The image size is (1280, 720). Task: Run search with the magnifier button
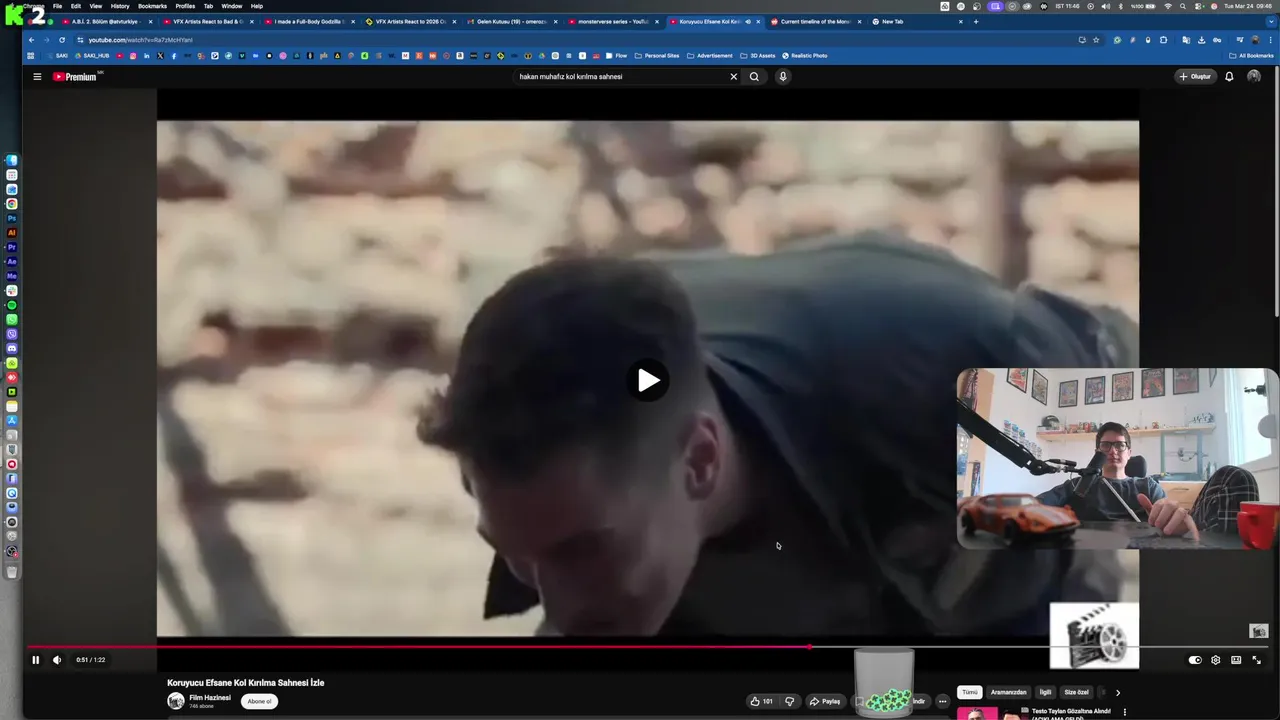pyautogui.click(x=755, y=76)
